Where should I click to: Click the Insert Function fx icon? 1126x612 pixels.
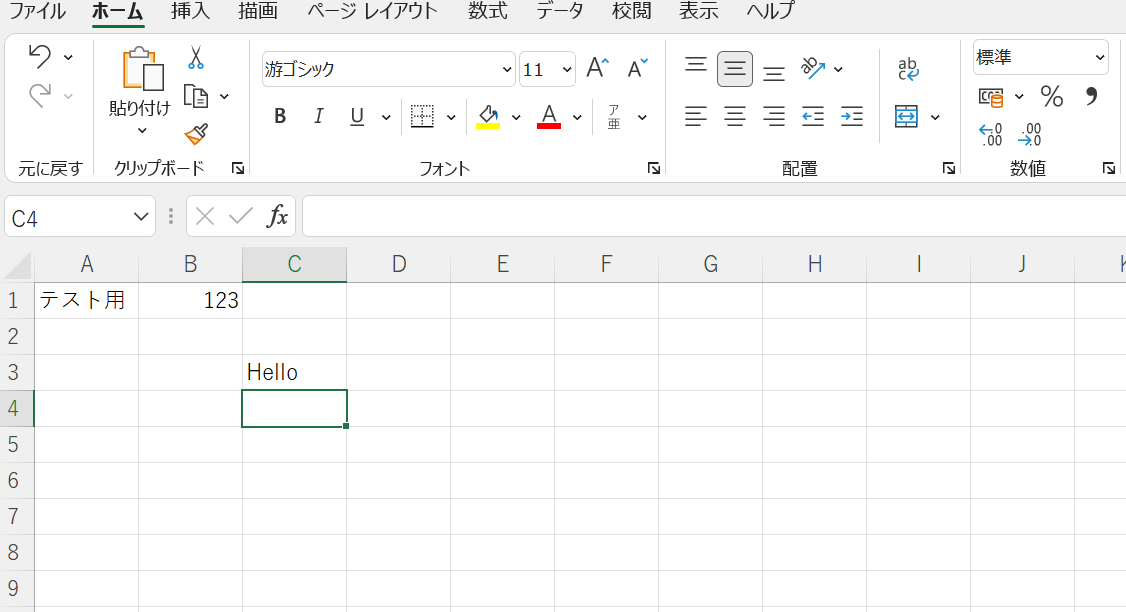(x=278, y=216)
